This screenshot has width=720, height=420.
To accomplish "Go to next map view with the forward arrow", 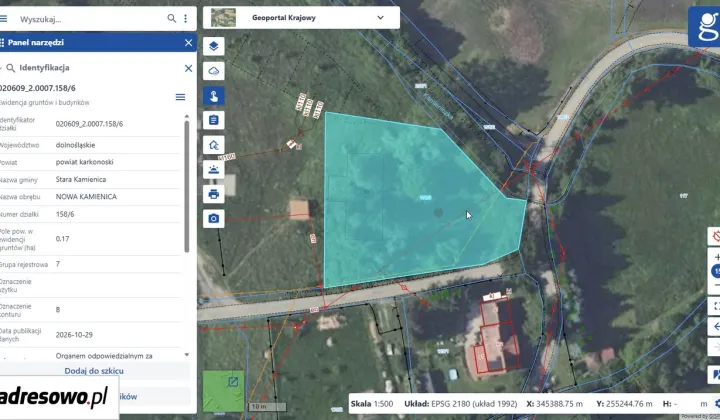I will click(x=714, y=347).
